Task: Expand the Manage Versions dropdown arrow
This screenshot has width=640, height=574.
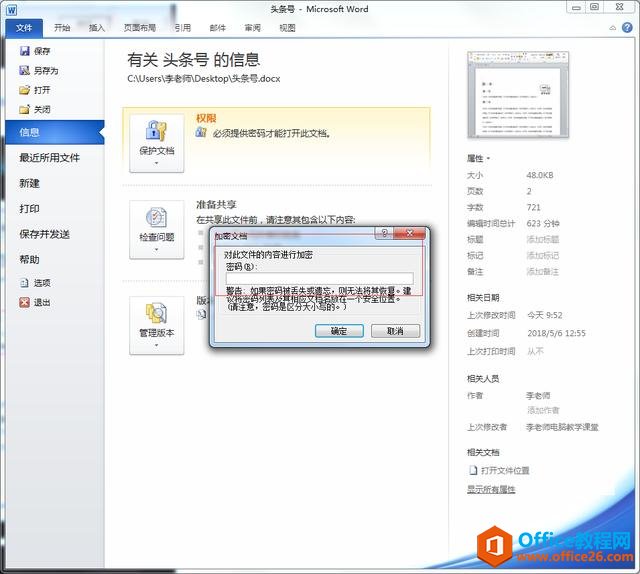Action: point(156,345)
